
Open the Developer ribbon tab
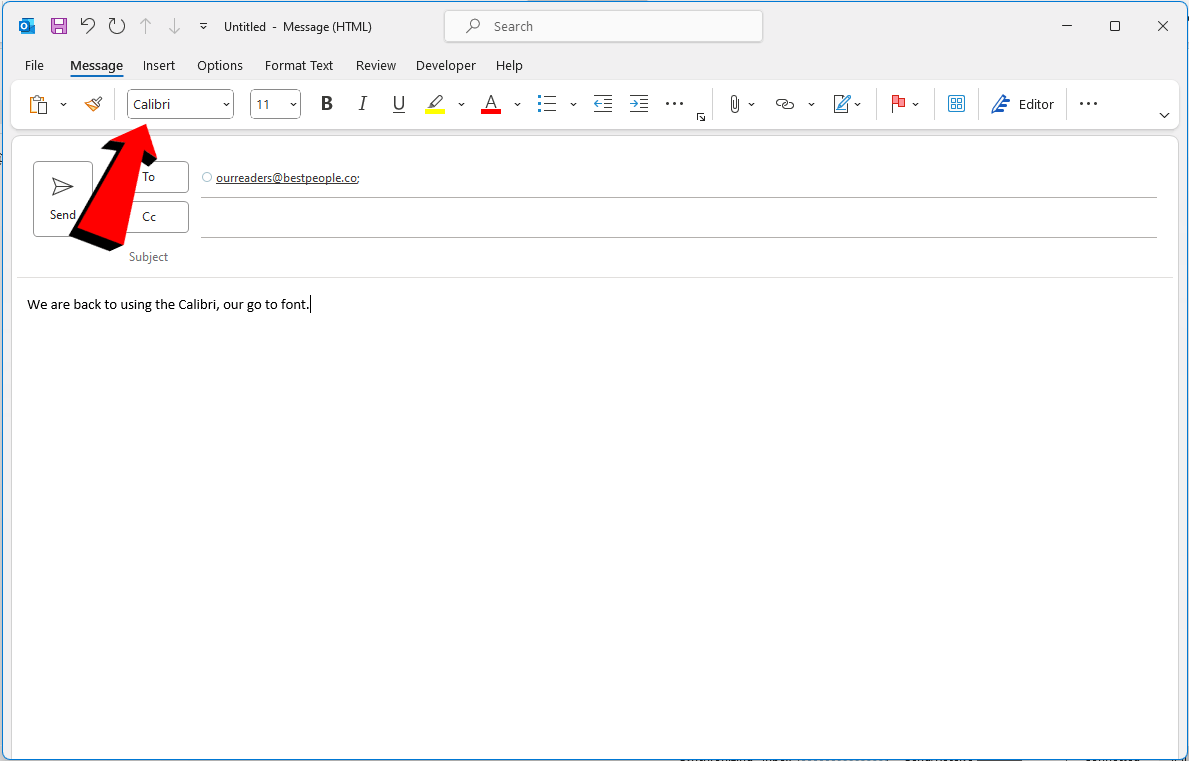tap(445, 65)
